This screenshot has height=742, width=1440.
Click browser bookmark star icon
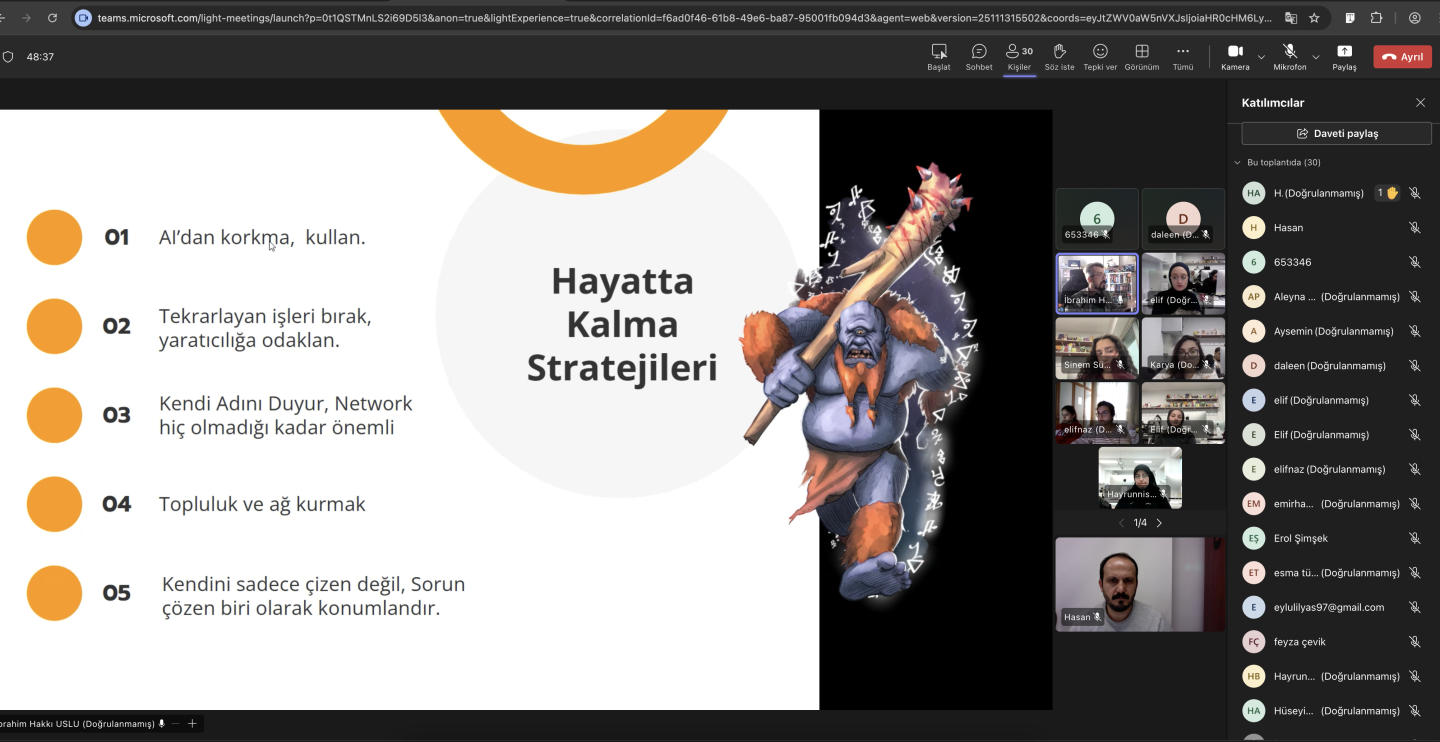click(x=1314, y=18)
